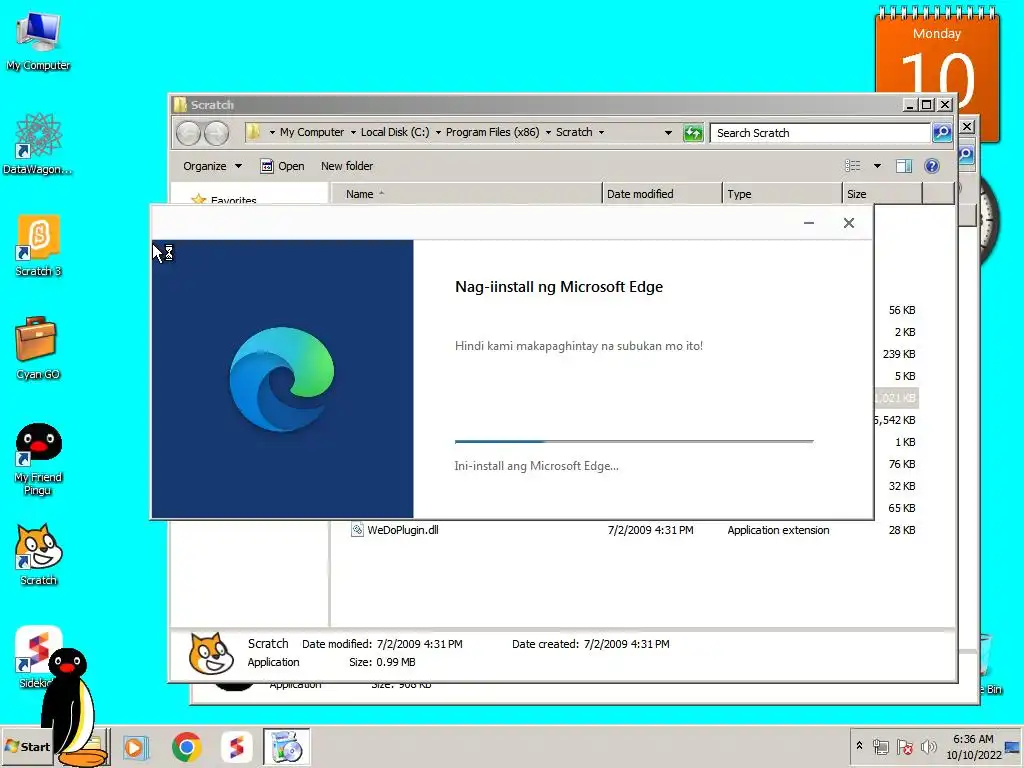Go back in the Scratch explorer window
1024x768 pixels.
tap(189, 133)
